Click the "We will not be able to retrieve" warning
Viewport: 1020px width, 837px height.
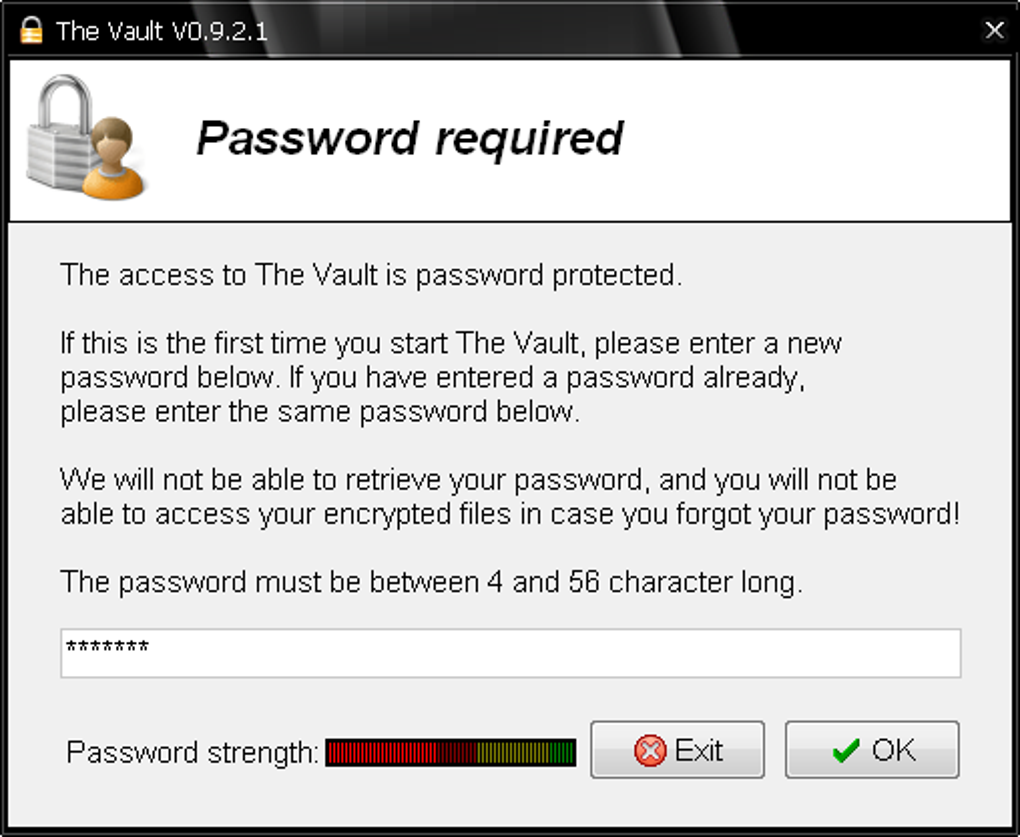(510, 497)
